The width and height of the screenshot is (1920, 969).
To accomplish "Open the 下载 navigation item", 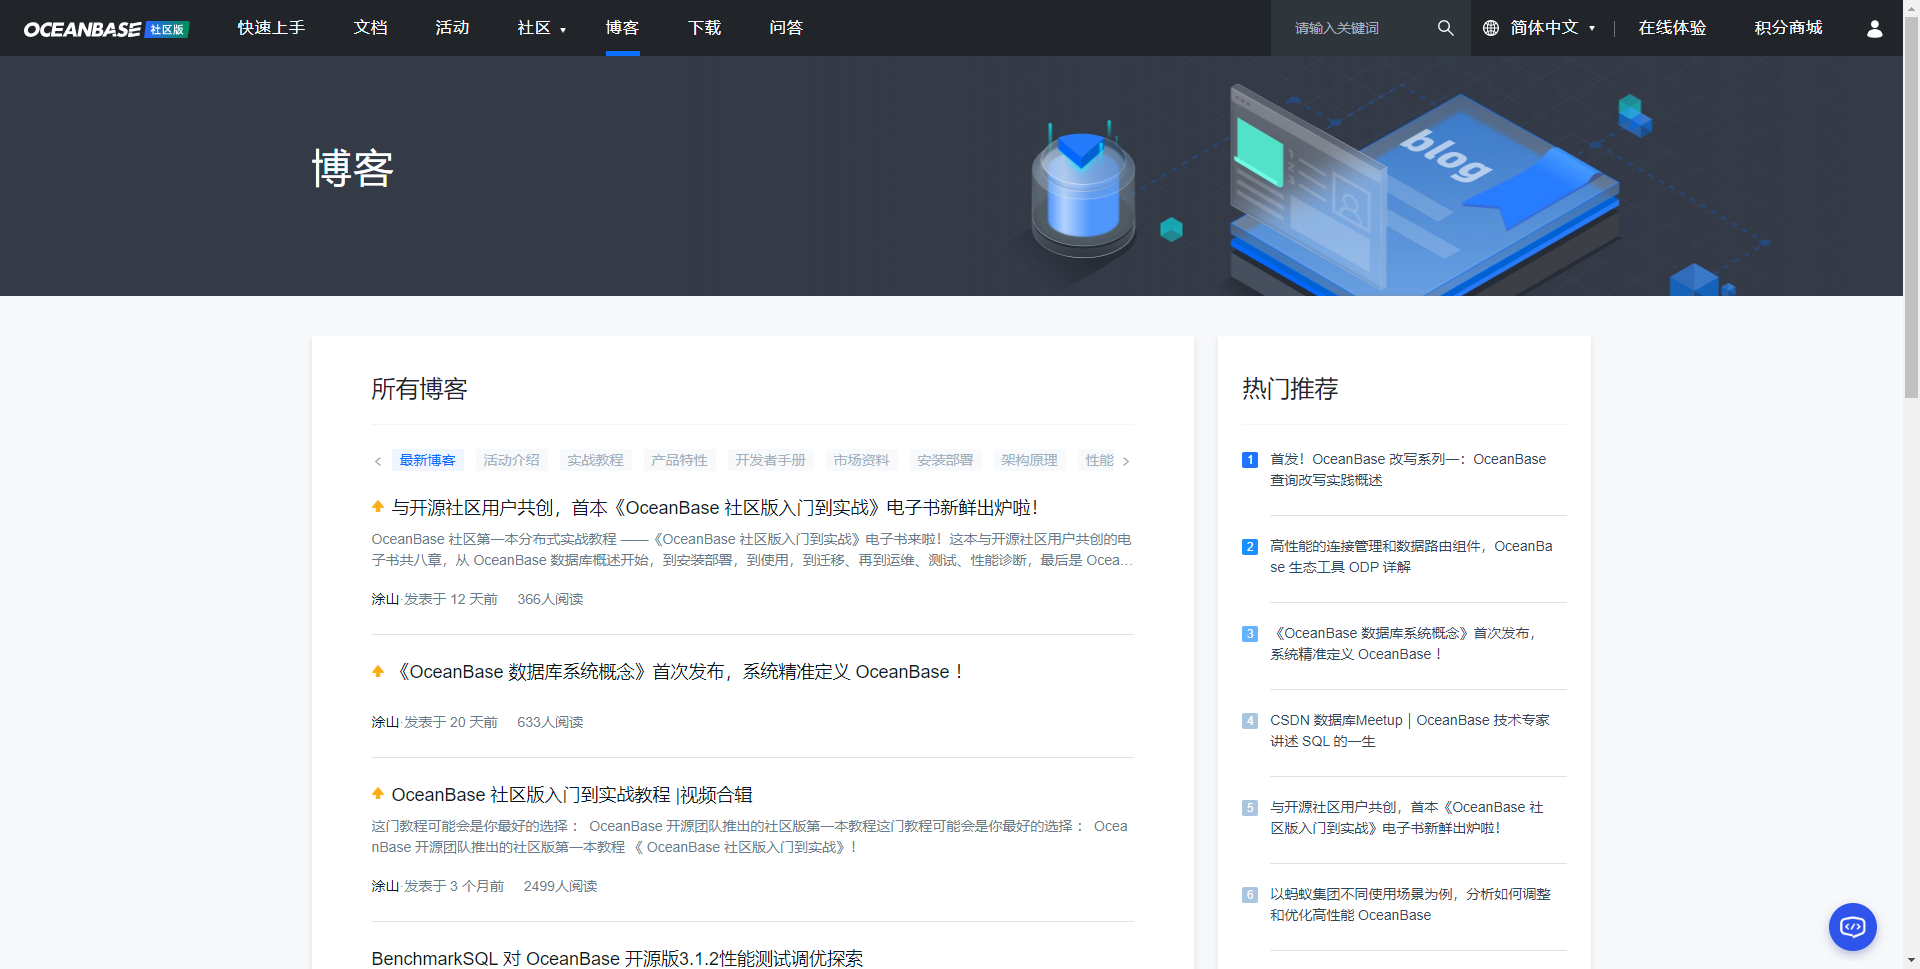I will [x=704, y=28].
